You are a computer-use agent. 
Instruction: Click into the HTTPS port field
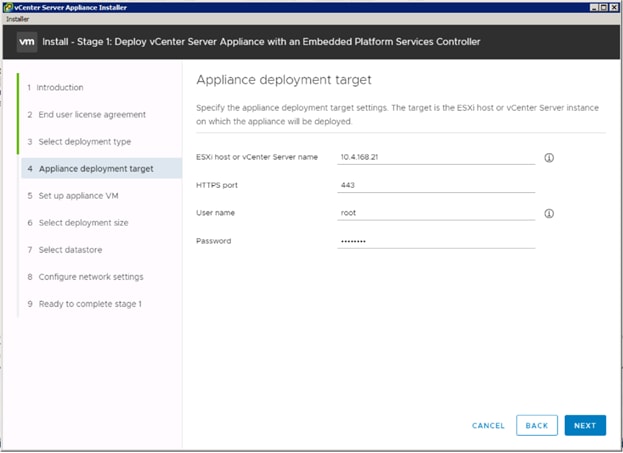[x=436, y=185]
